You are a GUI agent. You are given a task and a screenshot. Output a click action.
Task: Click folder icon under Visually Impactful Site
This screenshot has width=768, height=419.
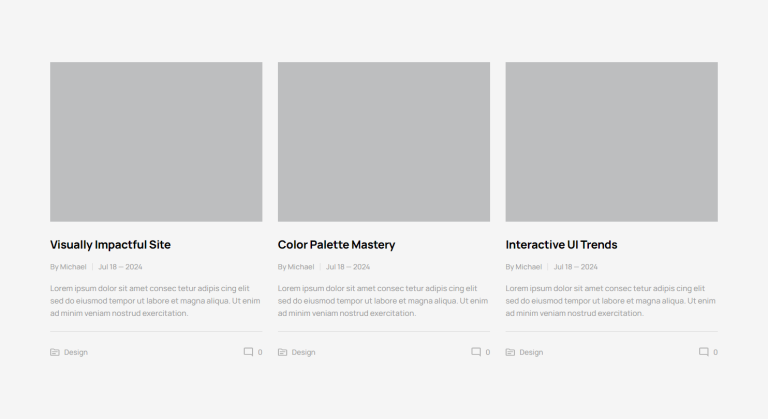pos(55,352)
